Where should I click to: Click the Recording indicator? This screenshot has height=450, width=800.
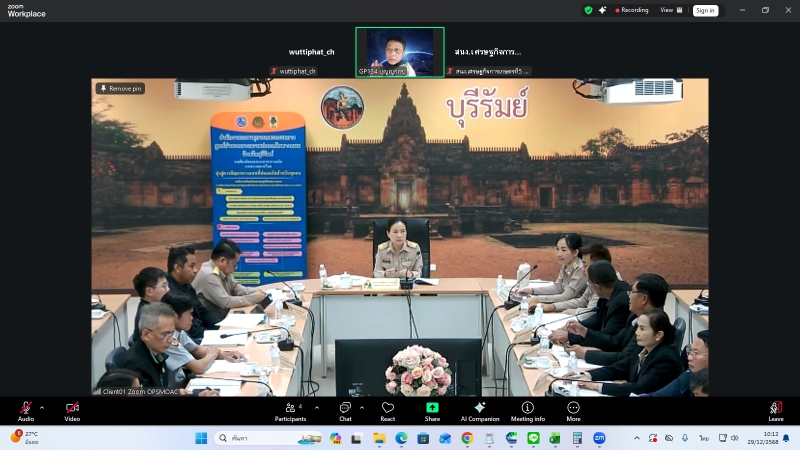[632, 10]
